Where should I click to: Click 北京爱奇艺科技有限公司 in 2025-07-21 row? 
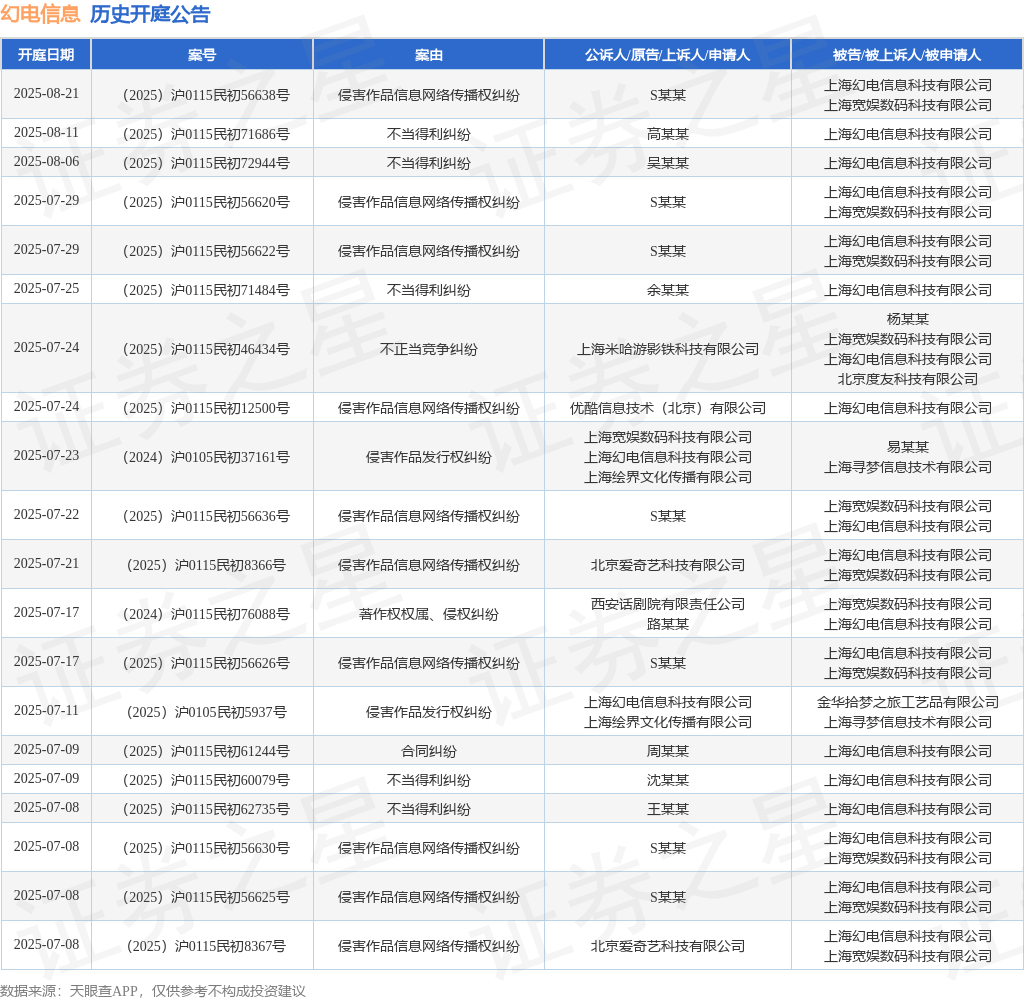667,566
